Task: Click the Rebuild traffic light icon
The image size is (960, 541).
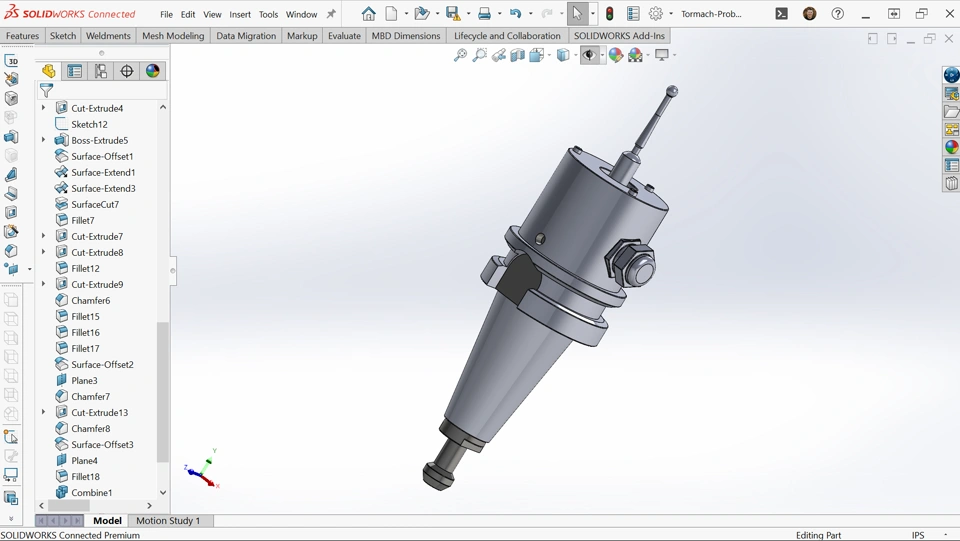Action: 610,14
